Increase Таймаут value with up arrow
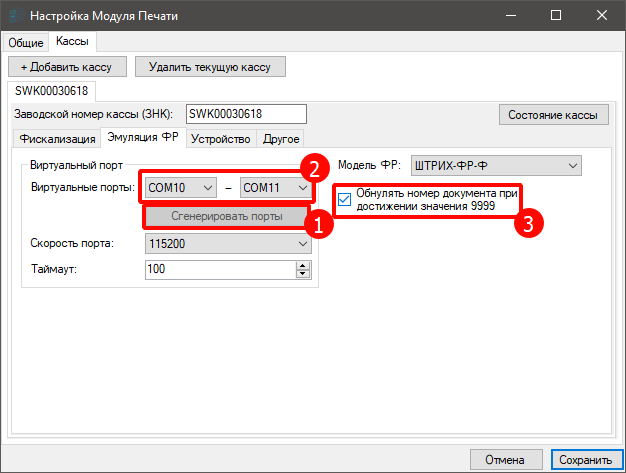Screen dimensions: 626x473 click(302, 265)
